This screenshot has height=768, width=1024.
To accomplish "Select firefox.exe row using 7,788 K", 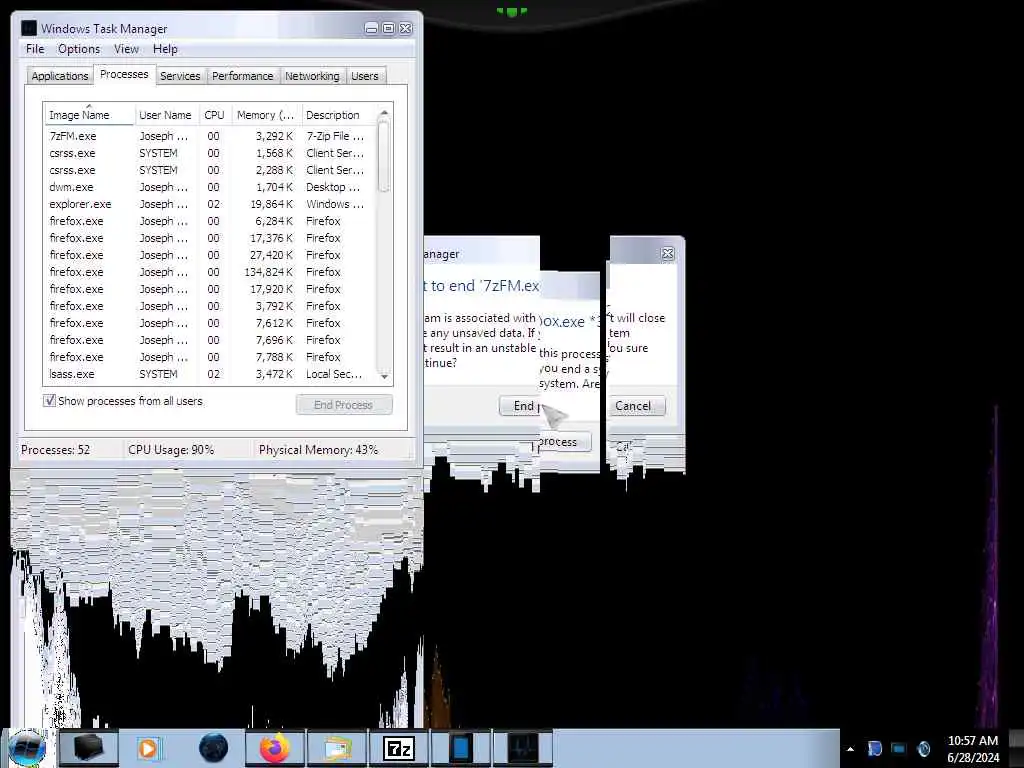I will [210, 357].
